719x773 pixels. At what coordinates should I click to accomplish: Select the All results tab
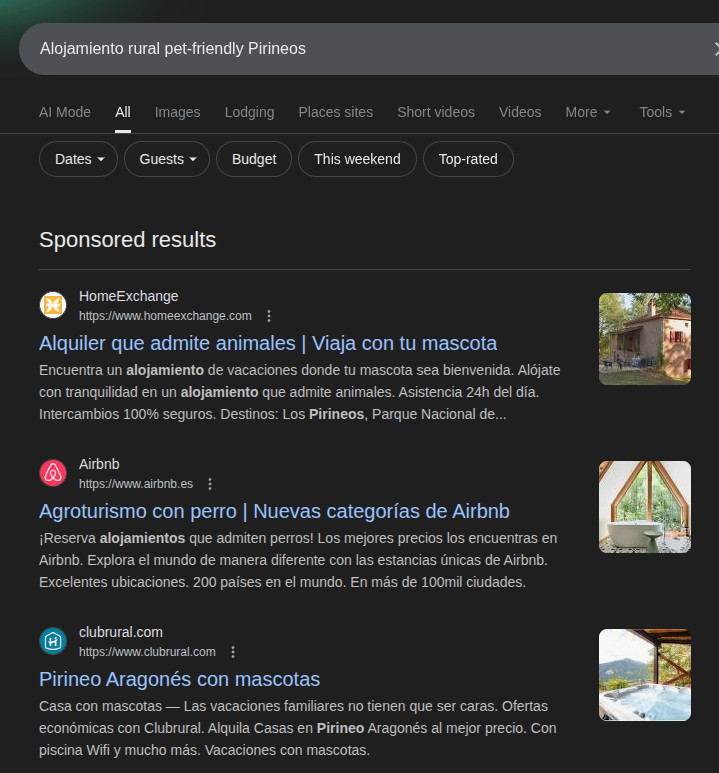tap(123, 112)
